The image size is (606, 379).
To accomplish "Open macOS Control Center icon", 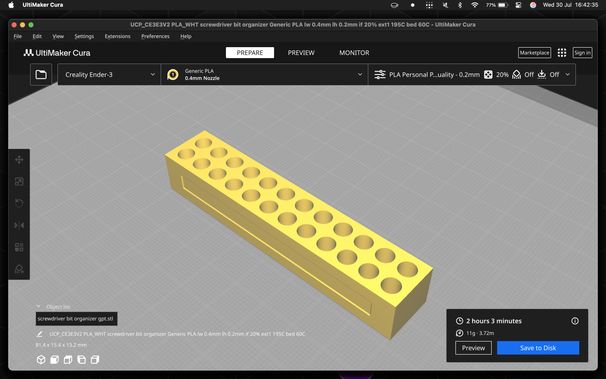I will point(518,5).
